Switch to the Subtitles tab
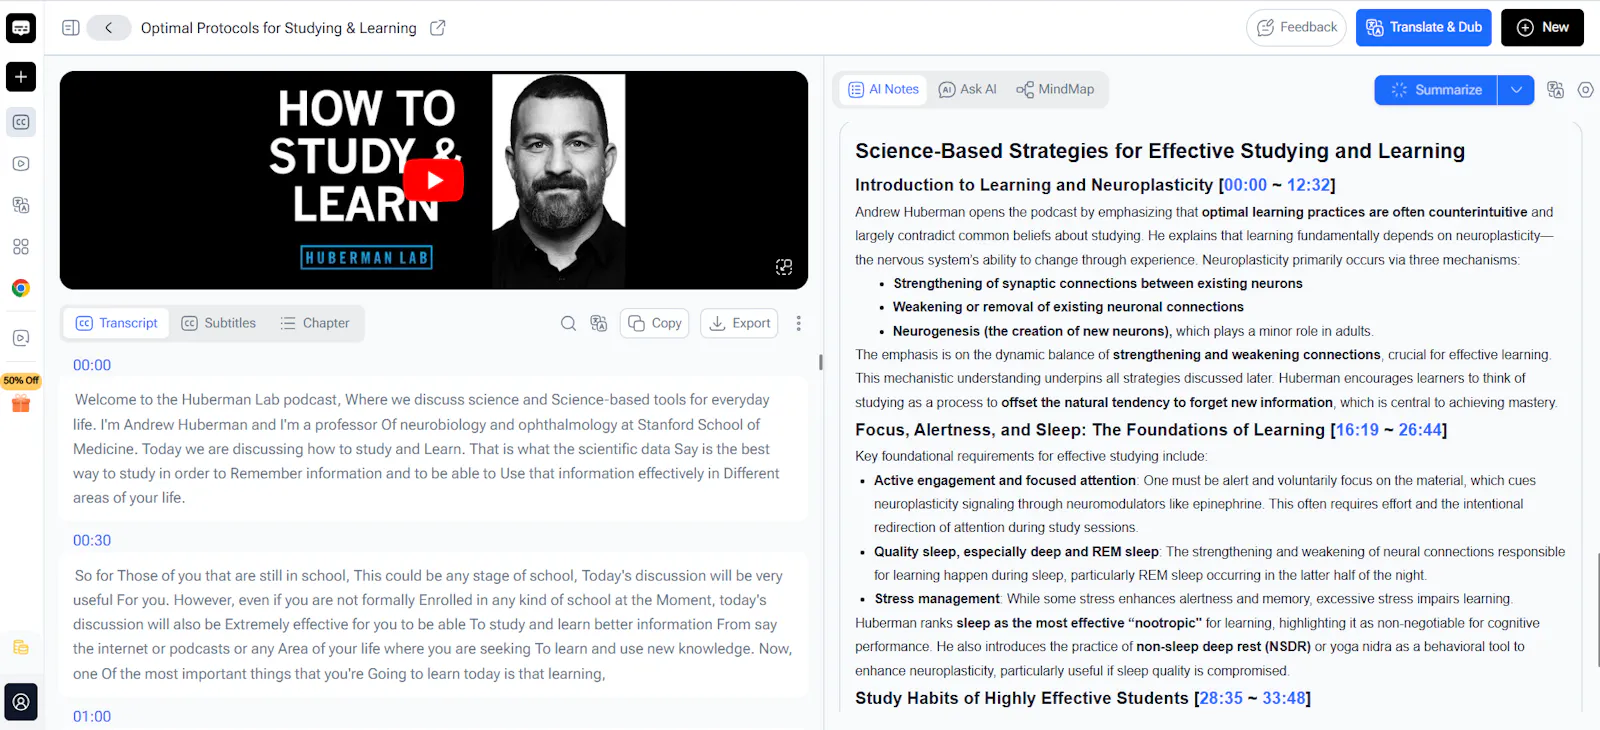Image resolution: width=1600 pixels, height=730 pixels. [219, 323]
